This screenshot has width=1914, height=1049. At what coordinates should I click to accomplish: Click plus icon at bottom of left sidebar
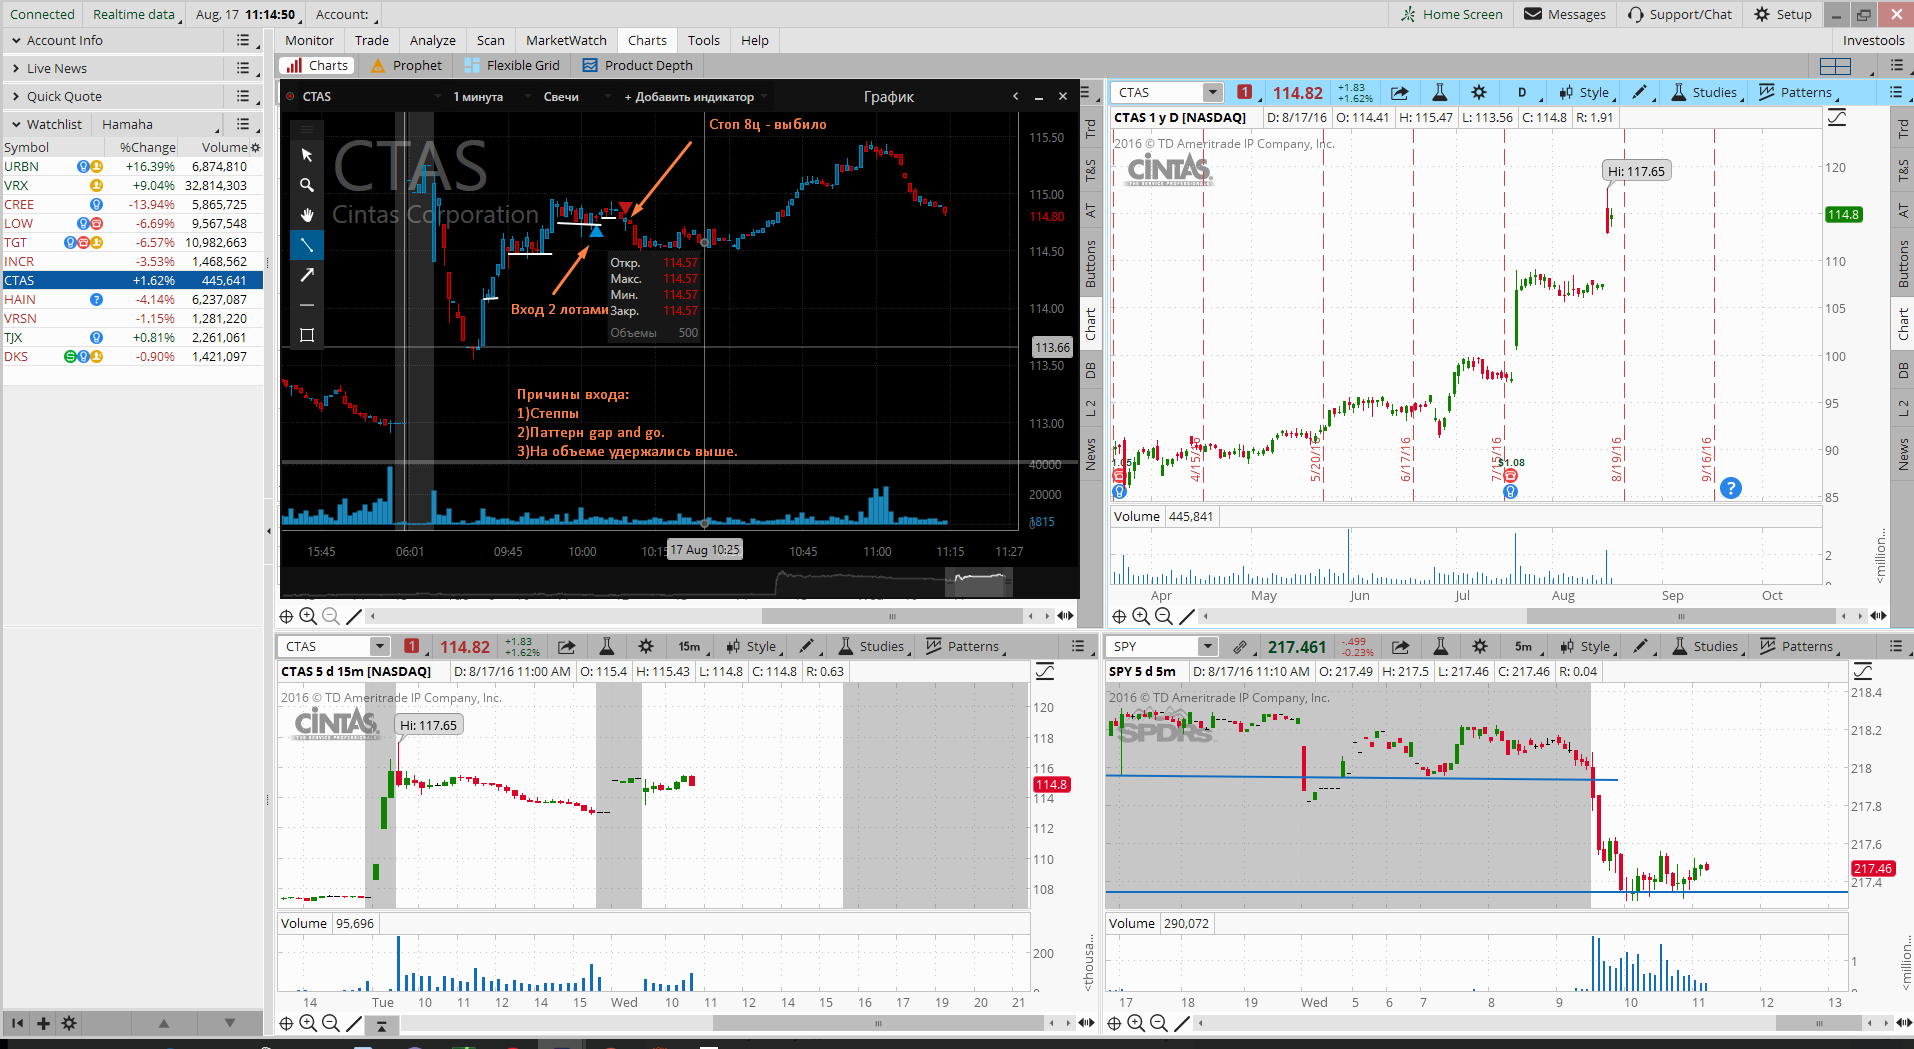[x=43, y=1023]
